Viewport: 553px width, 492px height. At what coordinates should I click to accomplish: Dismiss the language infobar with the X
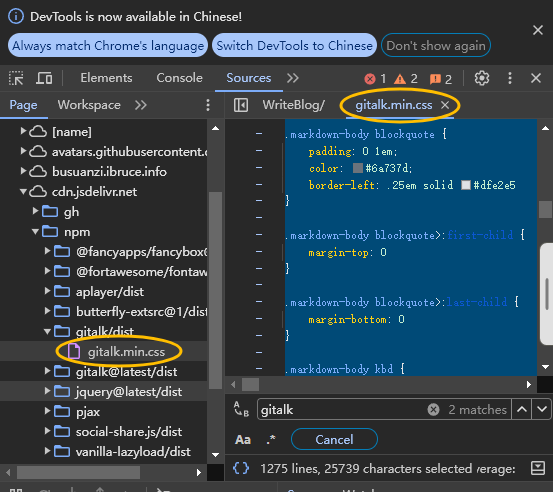[538, 30]
